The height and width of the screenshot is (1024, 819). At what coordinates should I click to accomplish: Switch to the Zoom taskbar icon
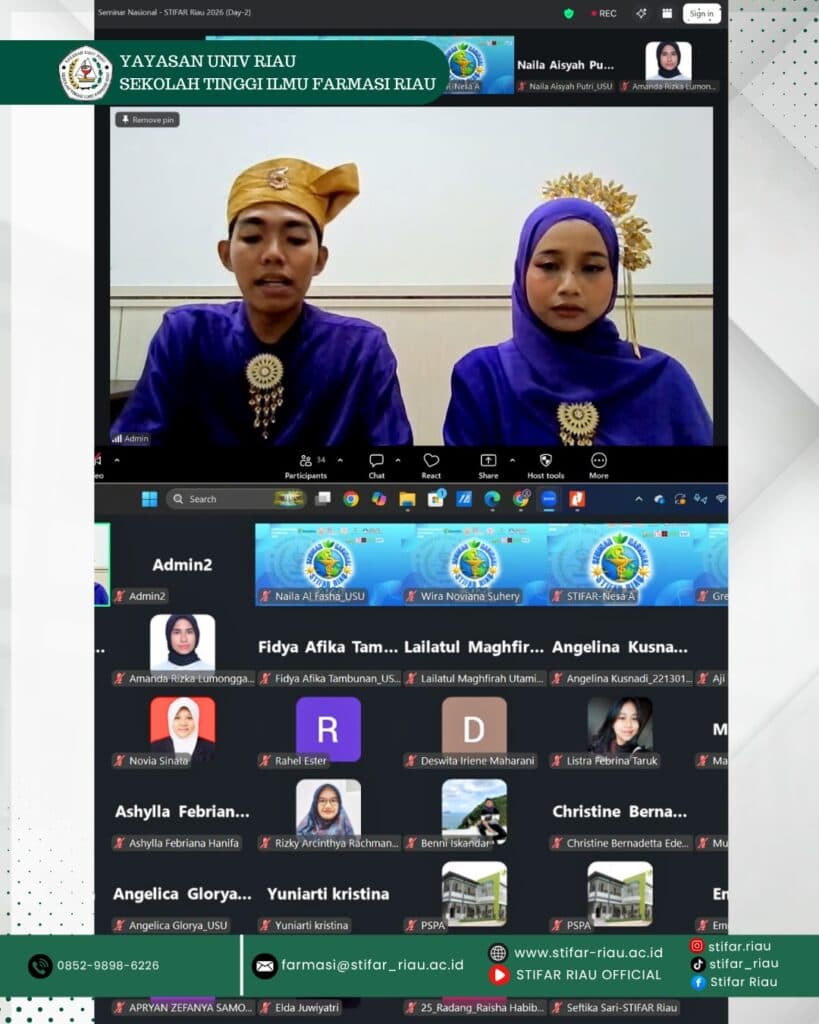[x=549, y=499]
